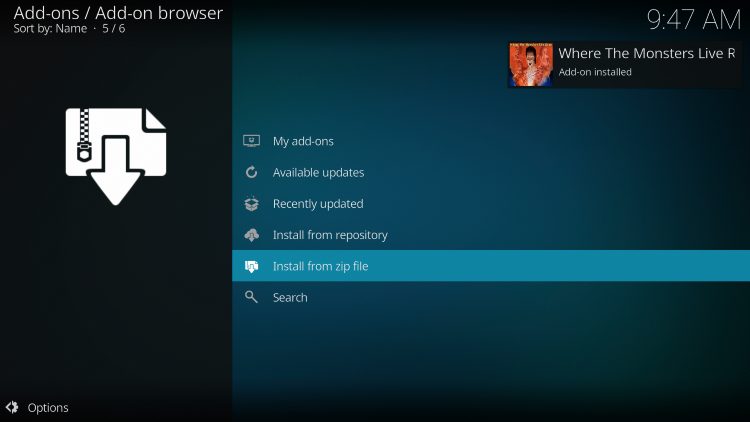750x422 pixels.
Task: Click the Install from repository cloud icon
Action: pos(252,235)
